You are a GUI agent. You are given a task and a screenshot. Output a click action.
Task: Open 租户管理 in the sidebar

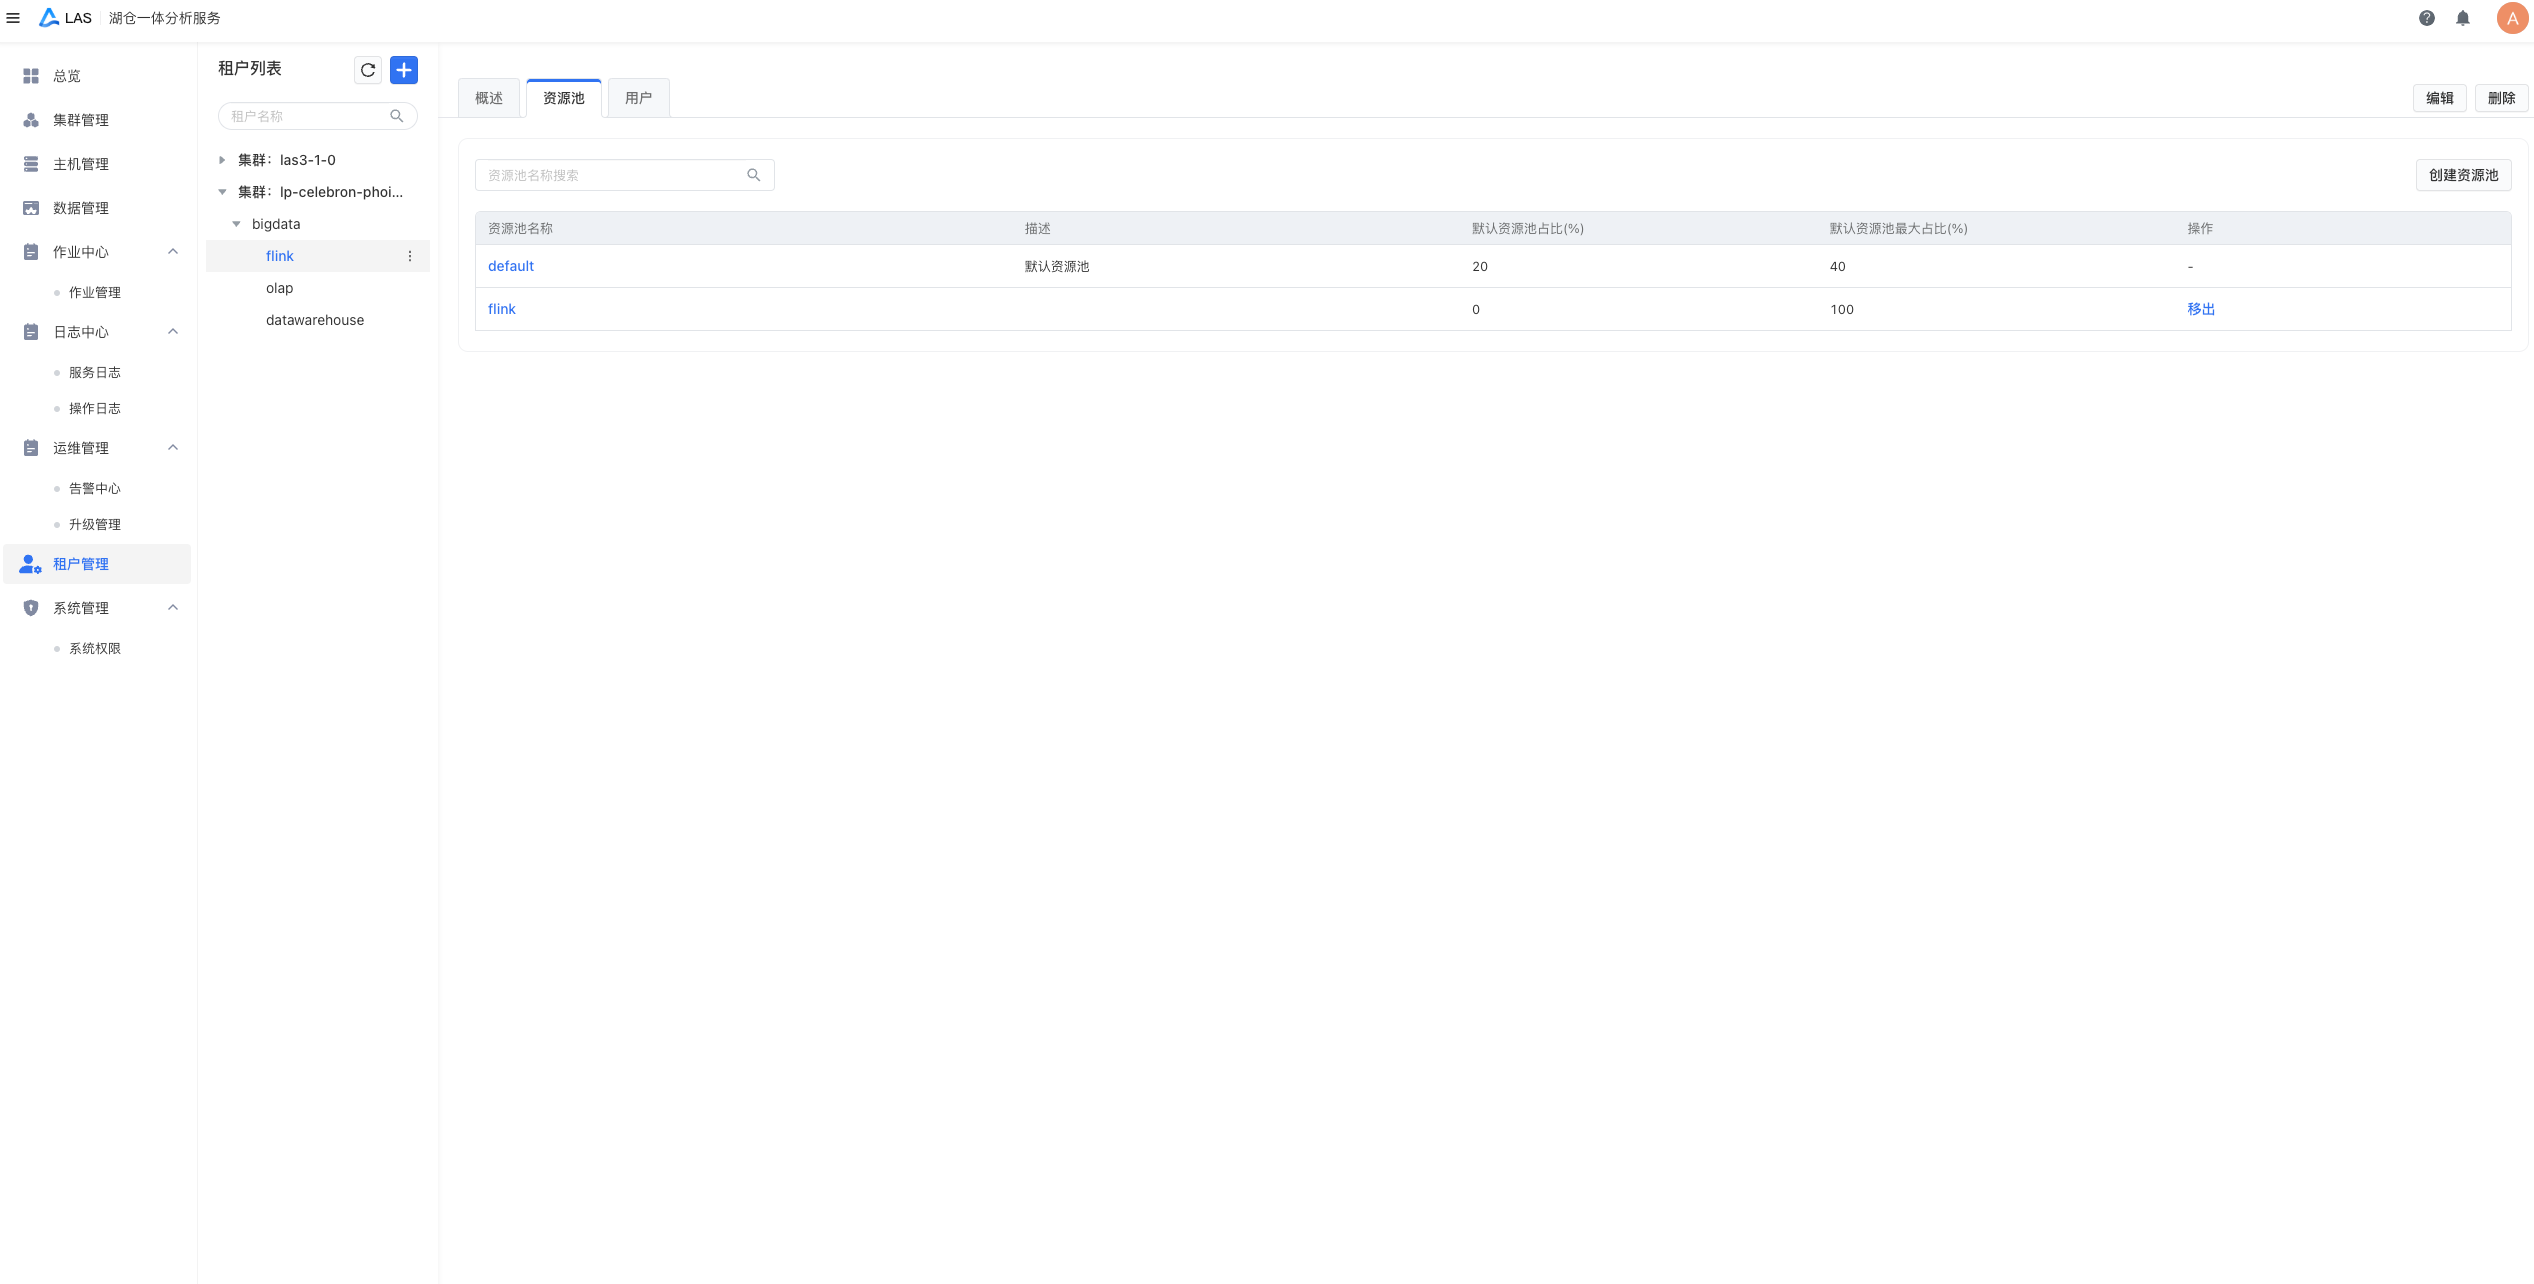(x=97, y=564)
